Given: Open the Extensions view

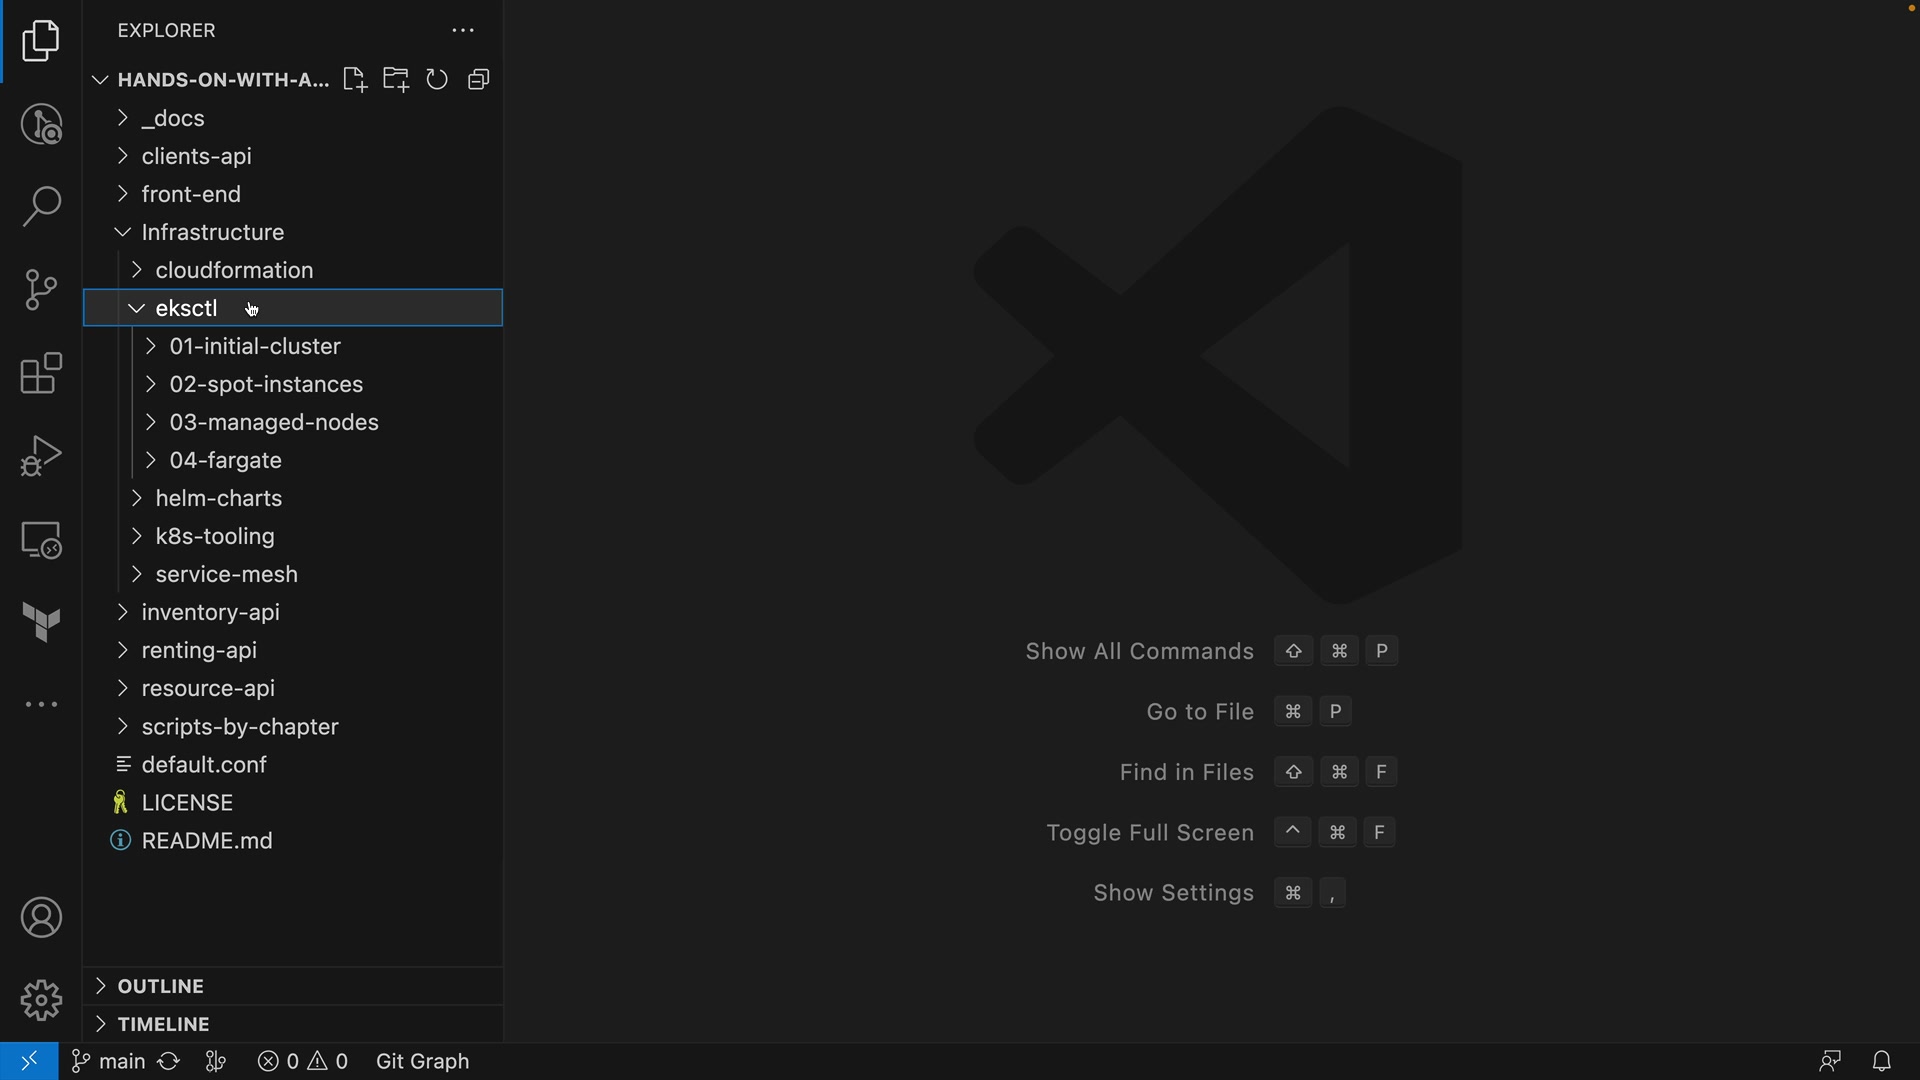Looking at the screenshot, I should (41, 373).
